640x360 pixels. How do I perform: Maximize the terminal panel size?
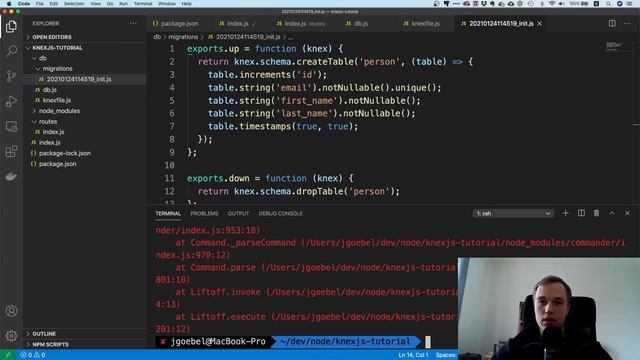point(612,213)
